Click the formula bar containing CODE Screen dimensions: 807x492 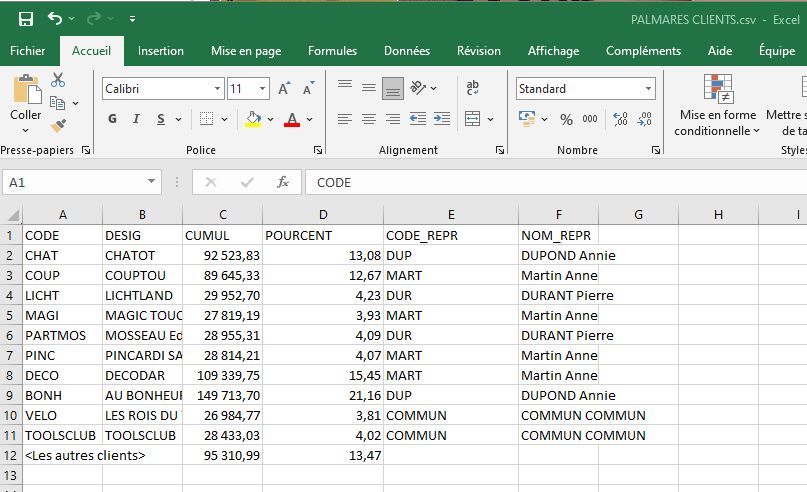[556, 182]
